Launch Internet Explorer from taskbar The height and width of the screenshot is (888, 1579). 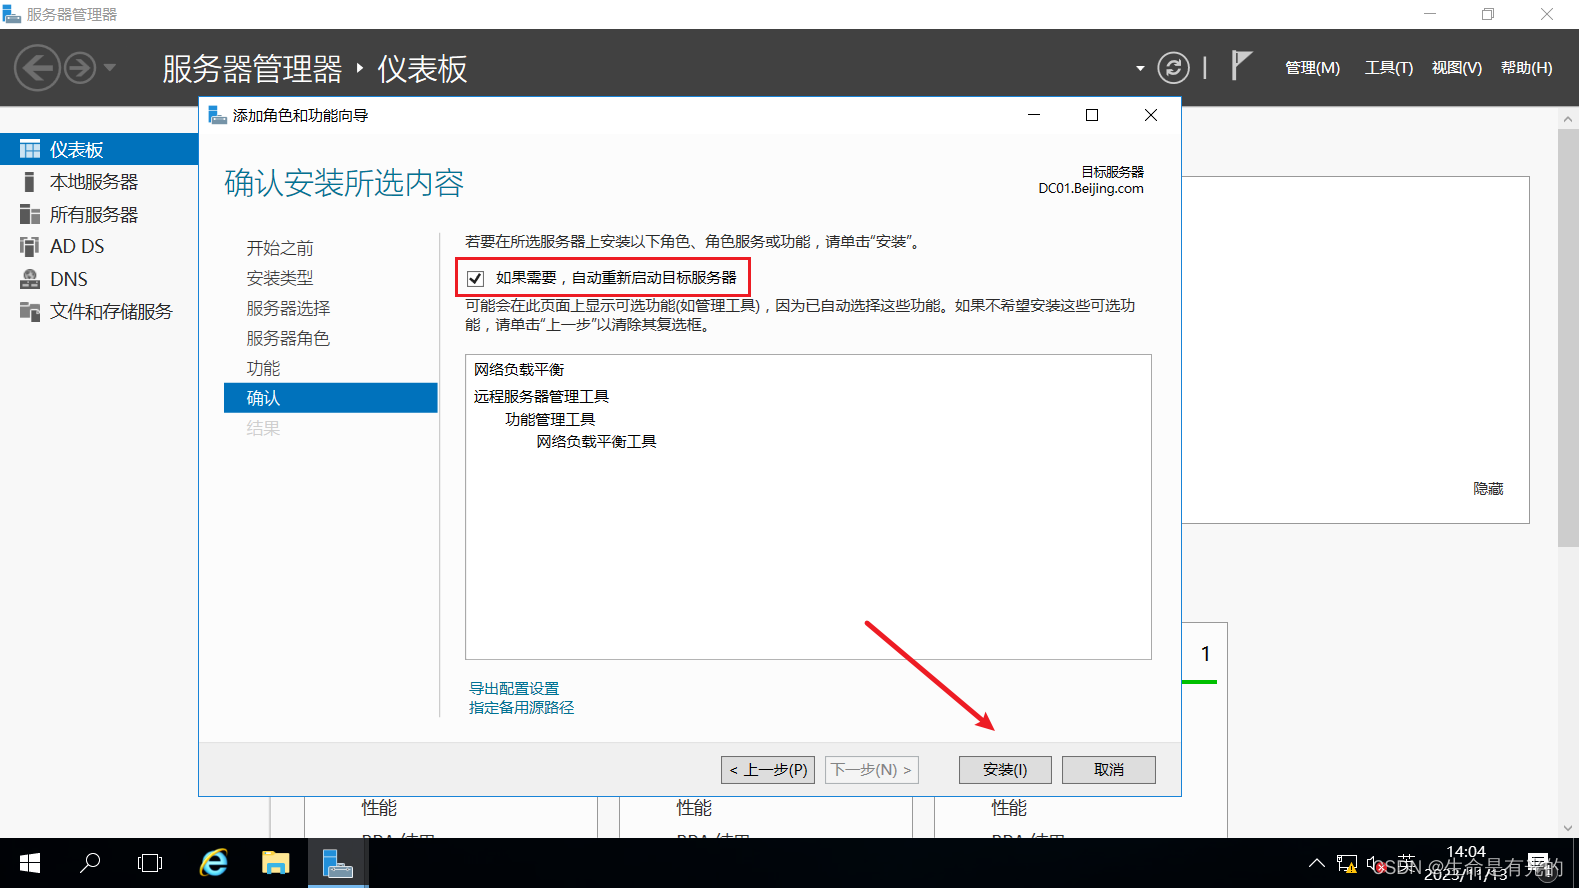pyautogui.click(x=214, y=863)
